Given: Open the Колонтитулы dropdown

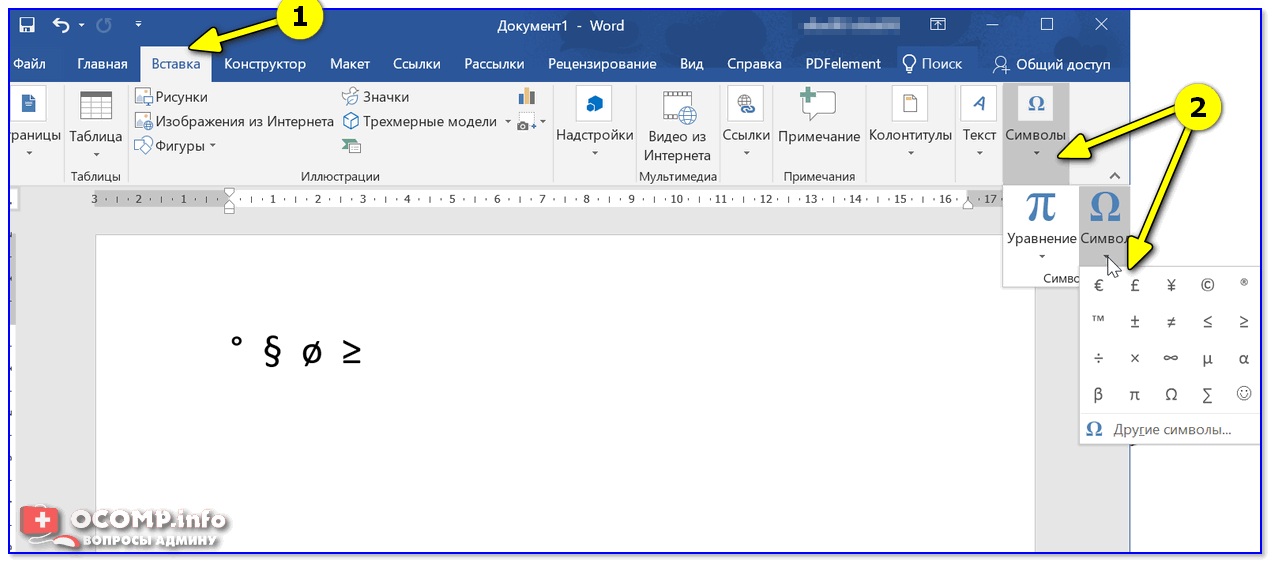Looking at the screenshot, I should tap(910, 153).
